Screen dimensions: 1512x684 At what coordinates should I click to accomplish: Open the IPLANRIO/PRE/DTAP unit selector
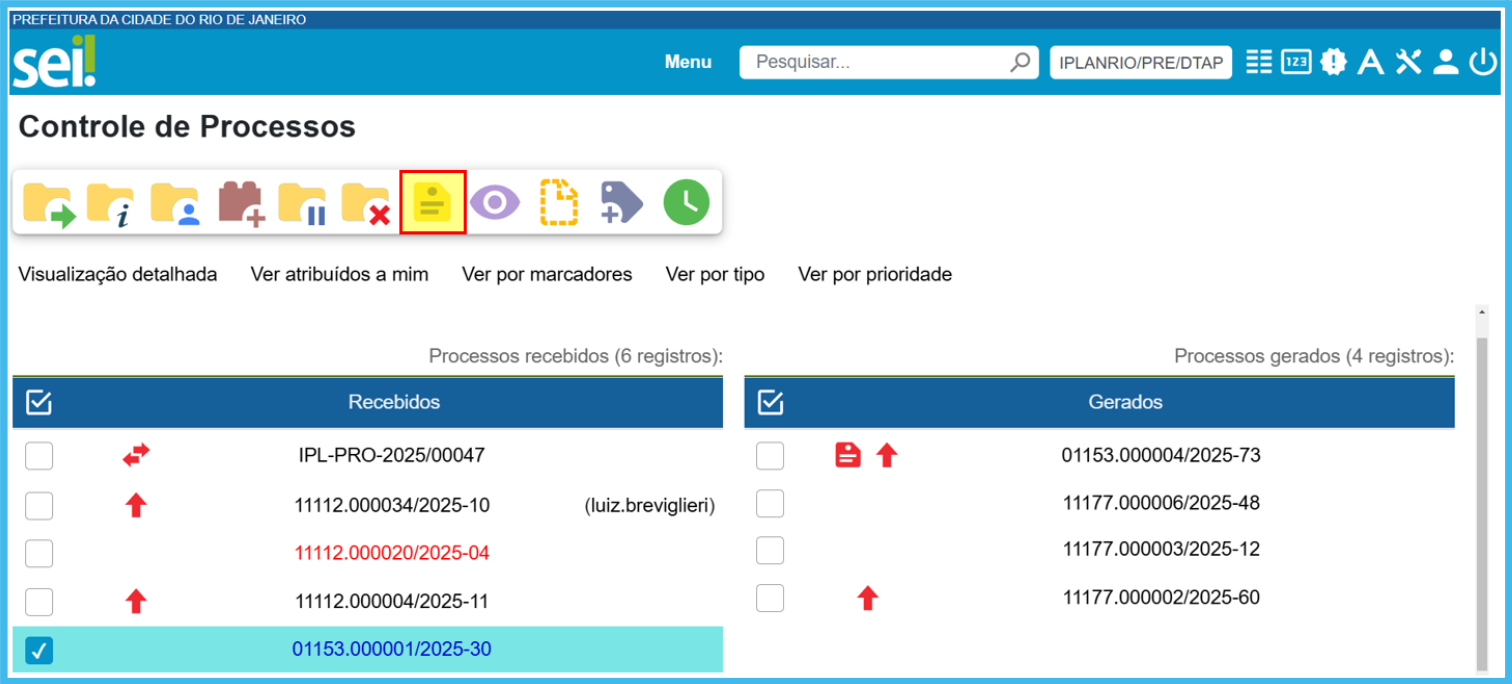point(1140,62)
